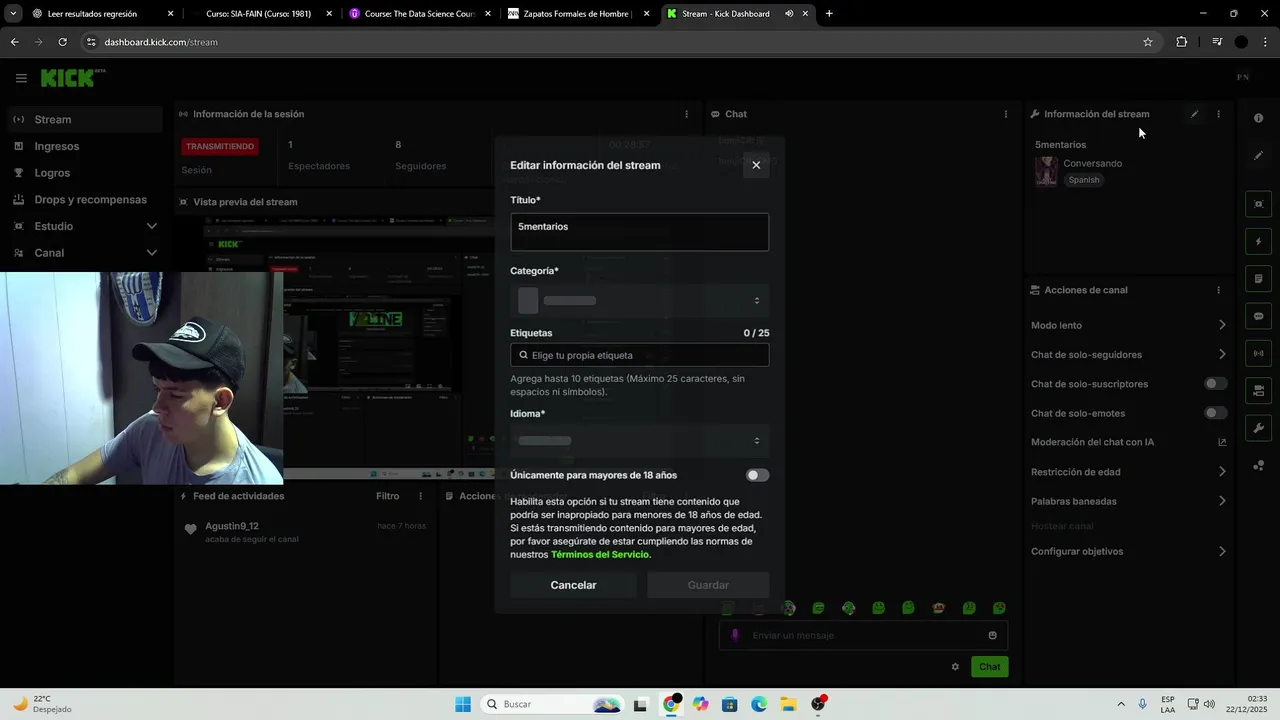Click the broadcast signal icon in right toolbar
The image size is (1280, 720).
(x=1258, y=353)
